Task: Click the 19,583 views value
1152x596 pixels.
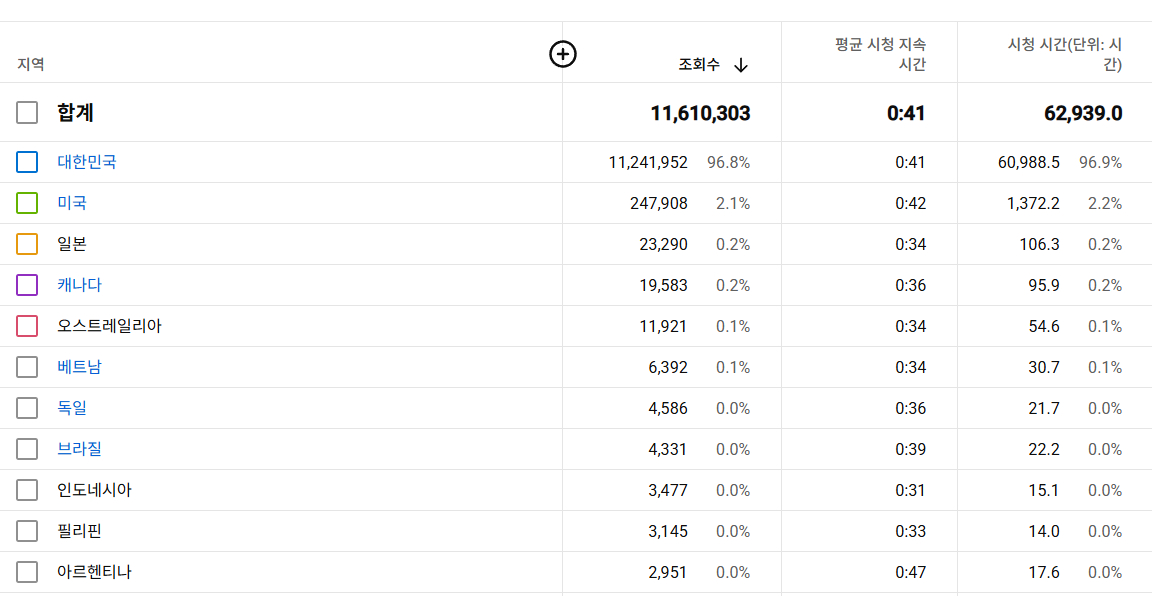Action: [x=664, y=285]
